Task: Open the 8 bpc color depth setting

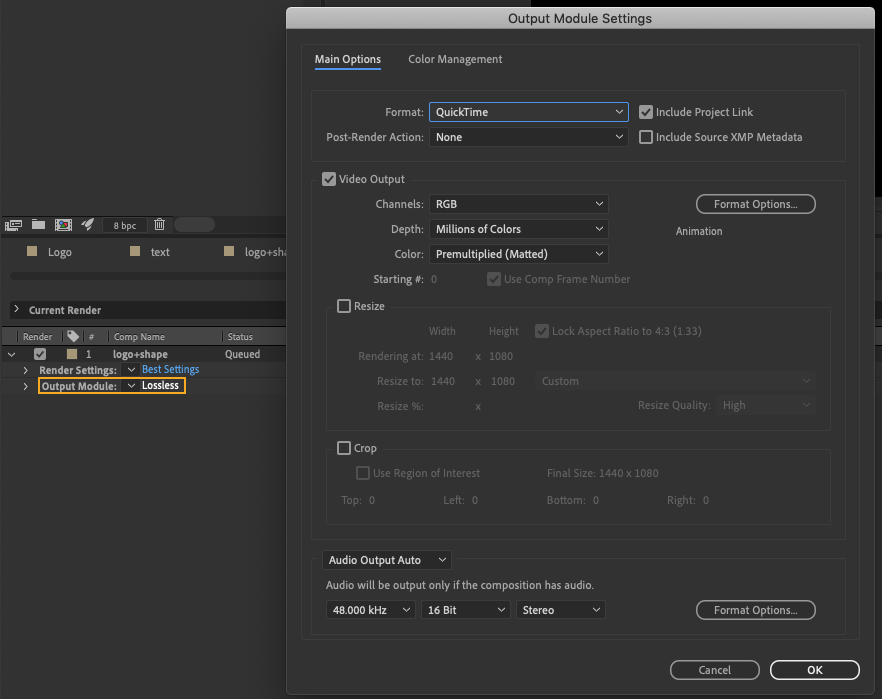Action: tap(125, 226)
